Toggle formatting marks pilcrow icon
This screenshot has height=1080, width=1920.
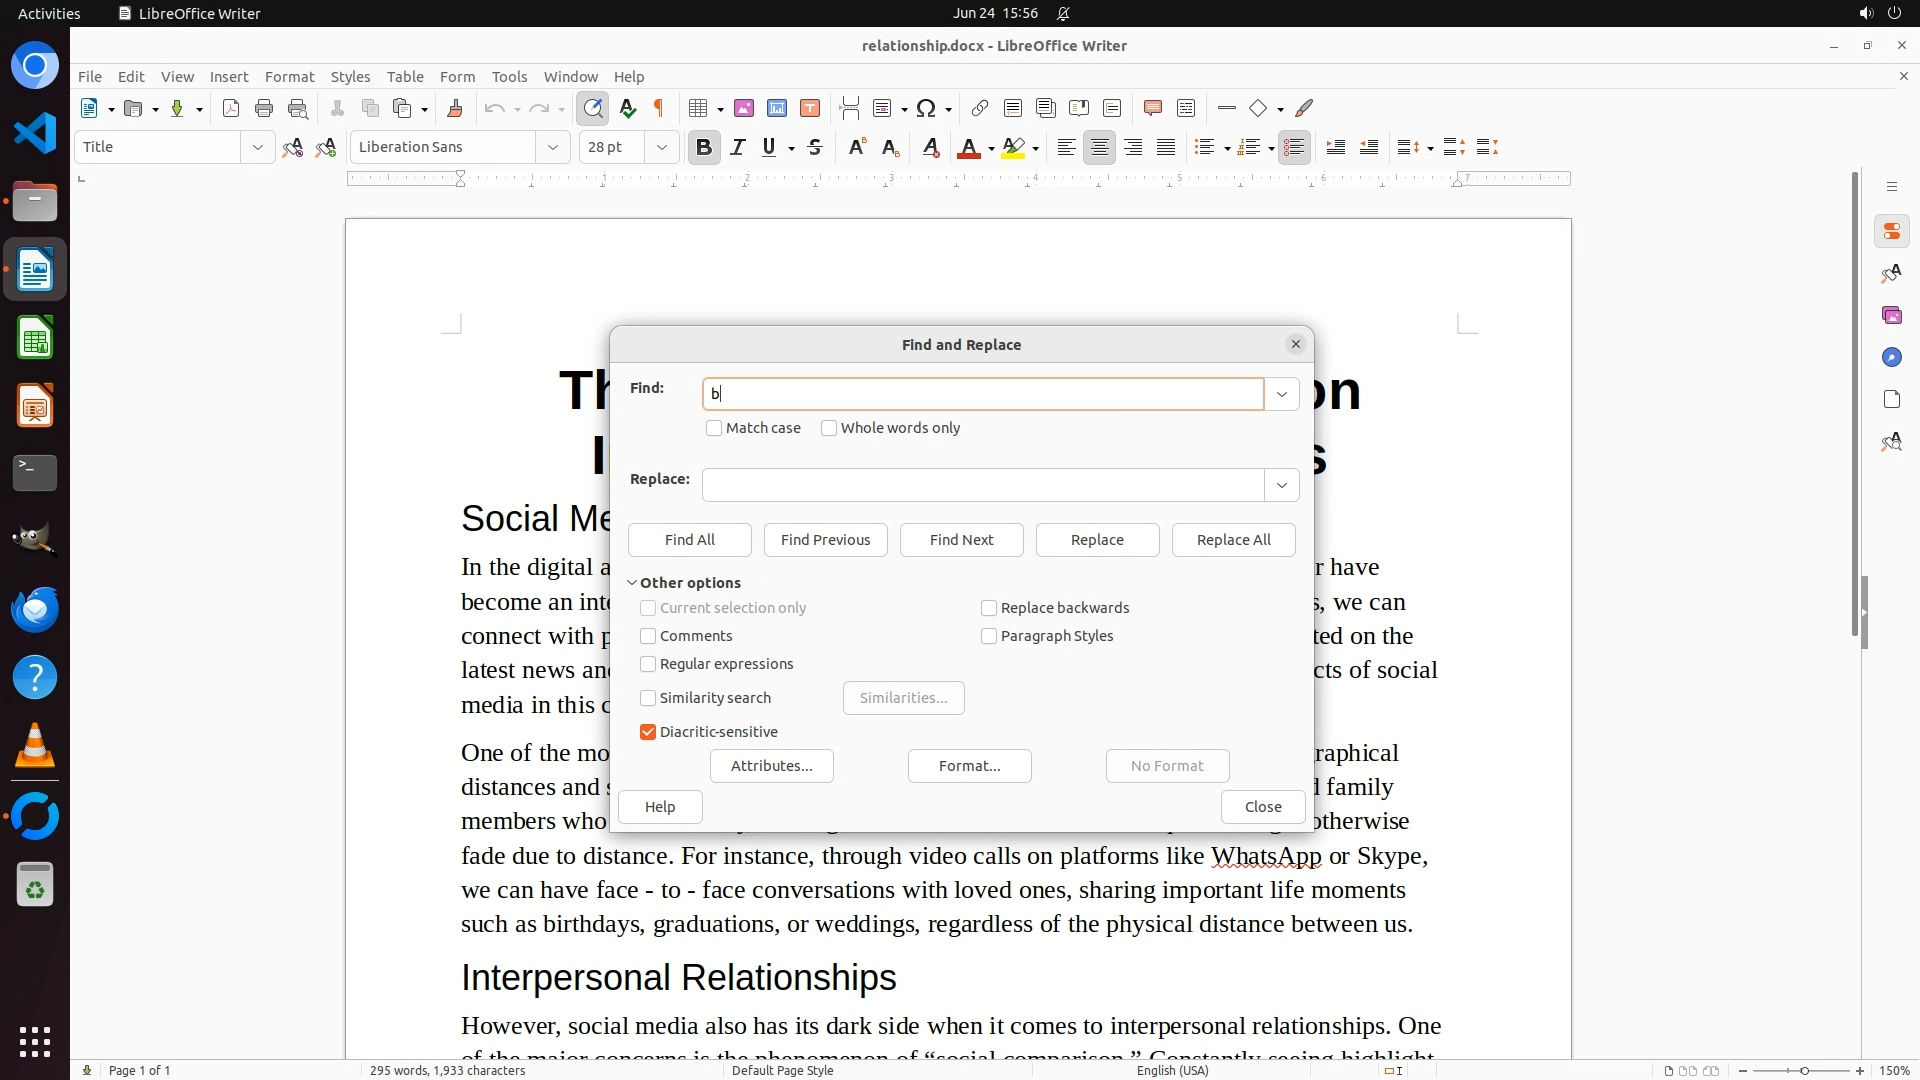(x=659, y=108)
